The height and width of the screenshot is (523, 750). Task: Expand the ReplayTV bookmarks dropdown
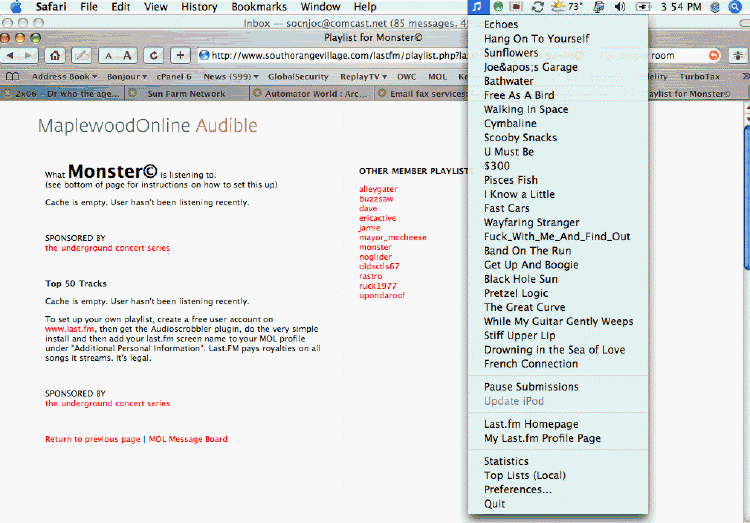[x=364, y=77]
